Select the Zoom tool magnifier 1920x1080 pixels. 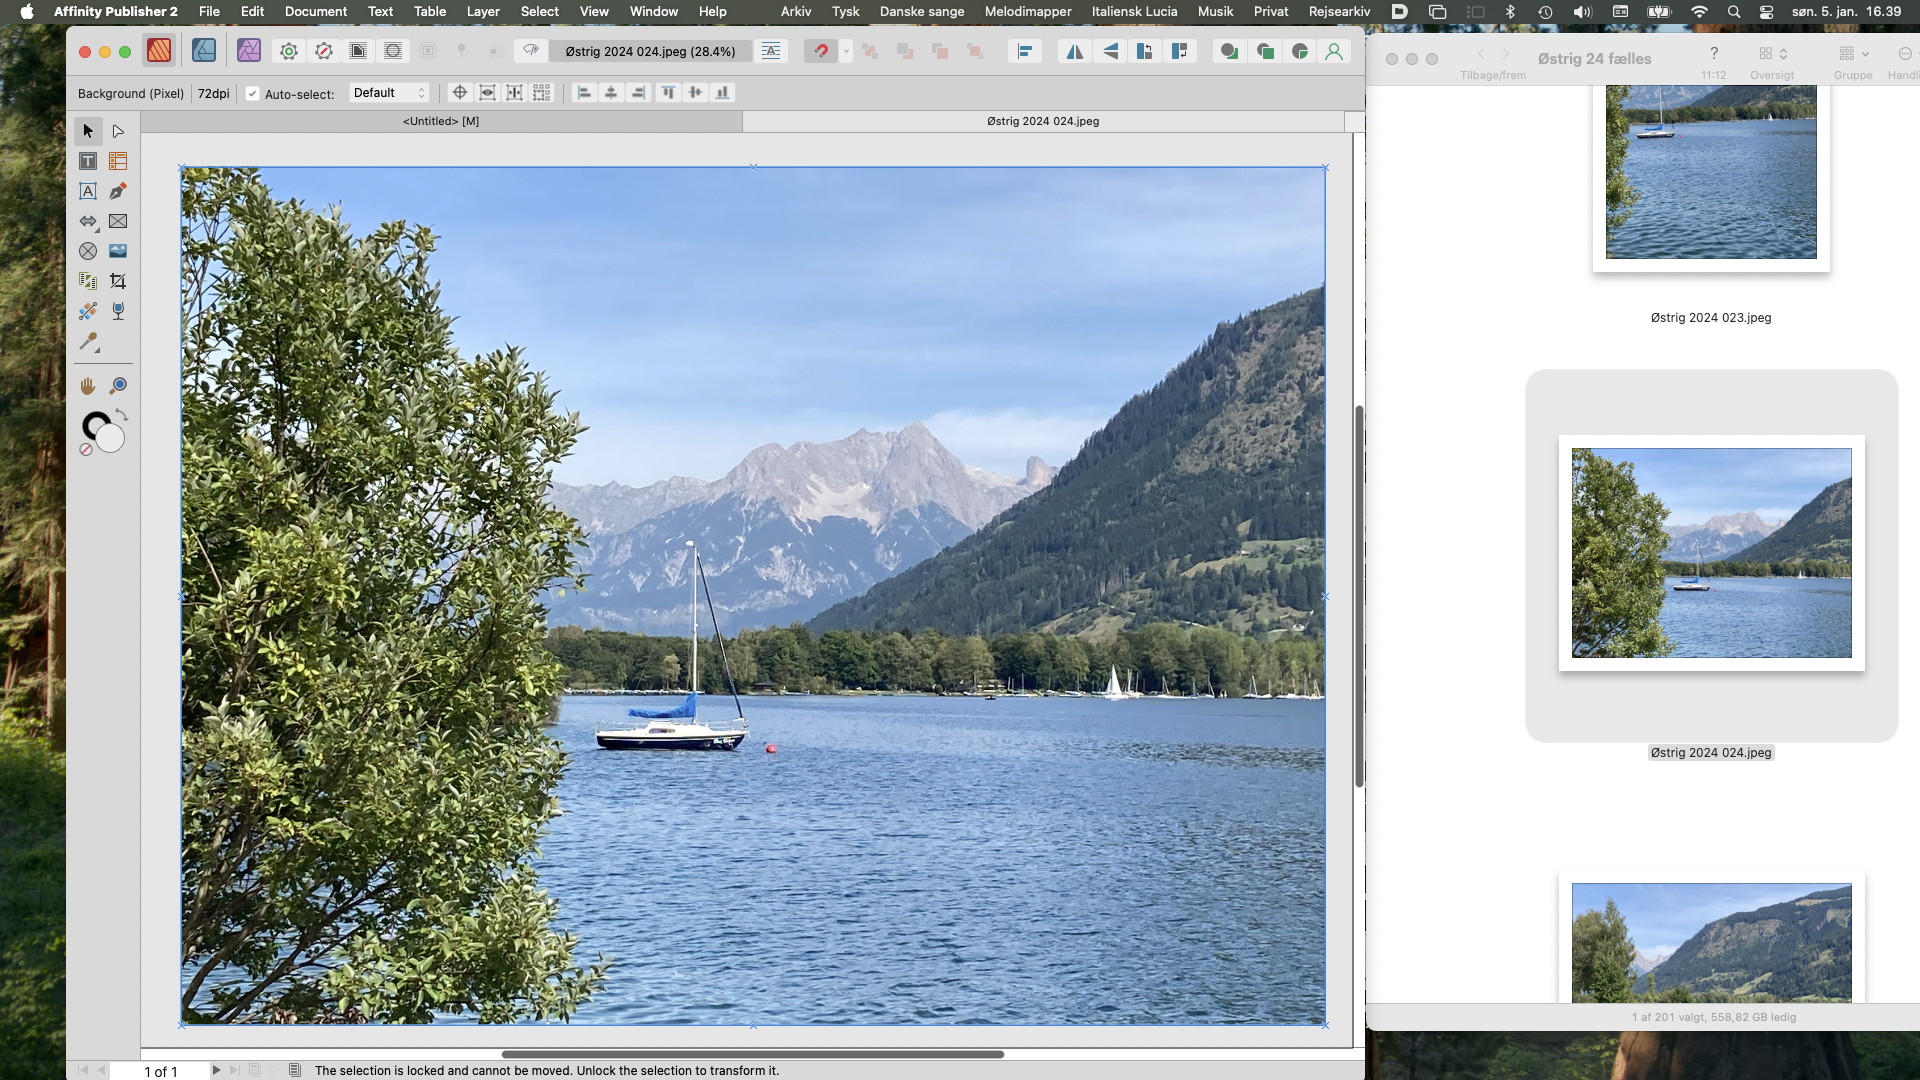click(x=118, y=385)
